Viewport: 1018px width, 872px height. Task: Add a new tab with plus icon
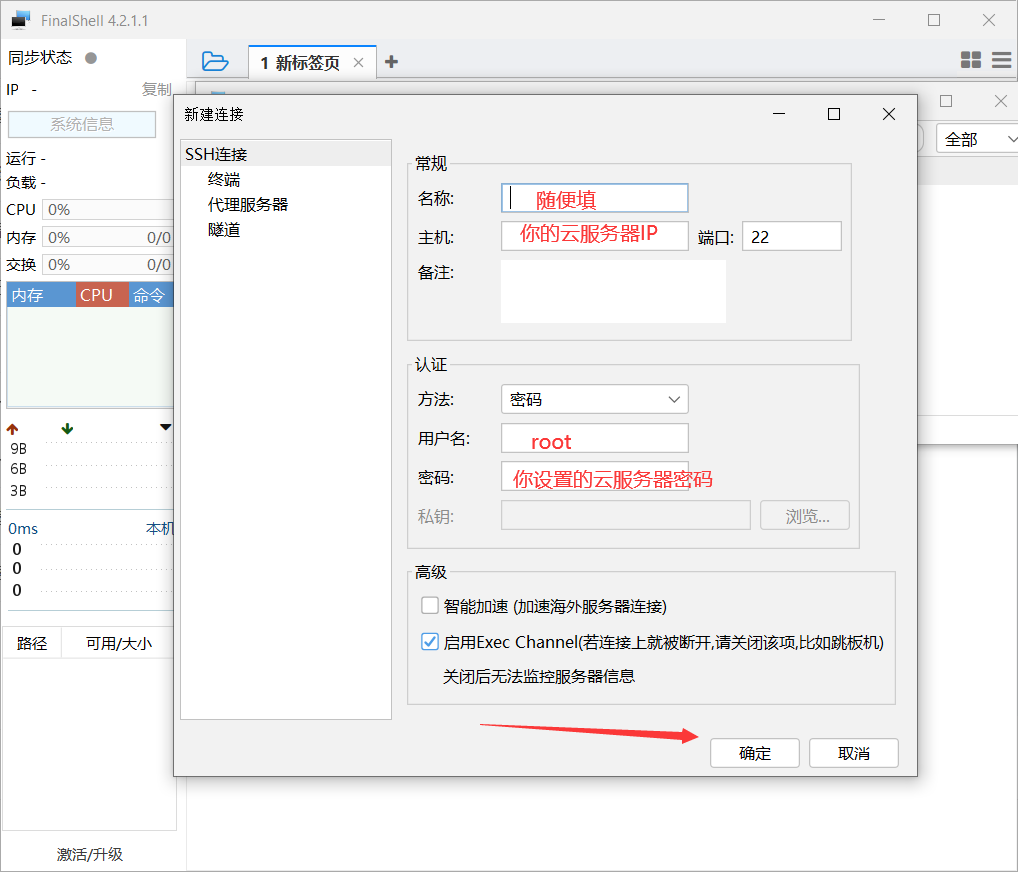[x=391, y=62]
